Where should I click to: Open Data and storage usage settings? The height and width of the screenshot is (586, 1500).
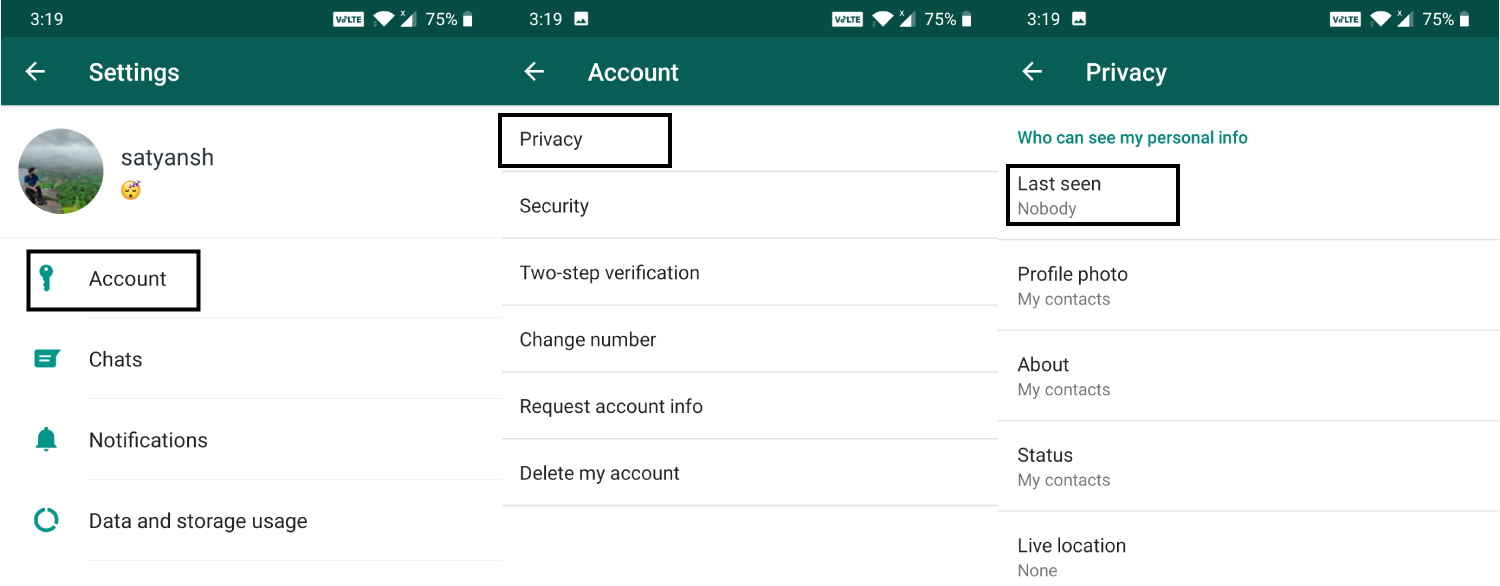pyautogui.click(x=250, y=521)
